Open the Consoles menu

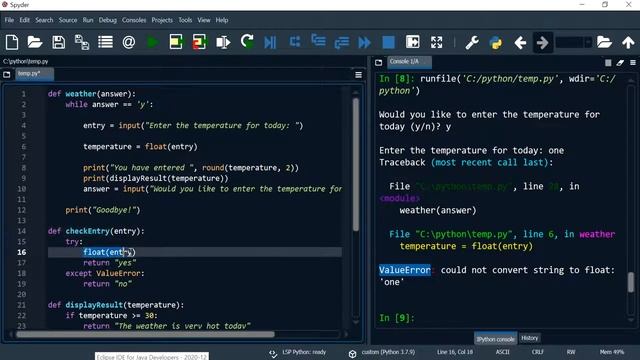[x=134, y=20]
